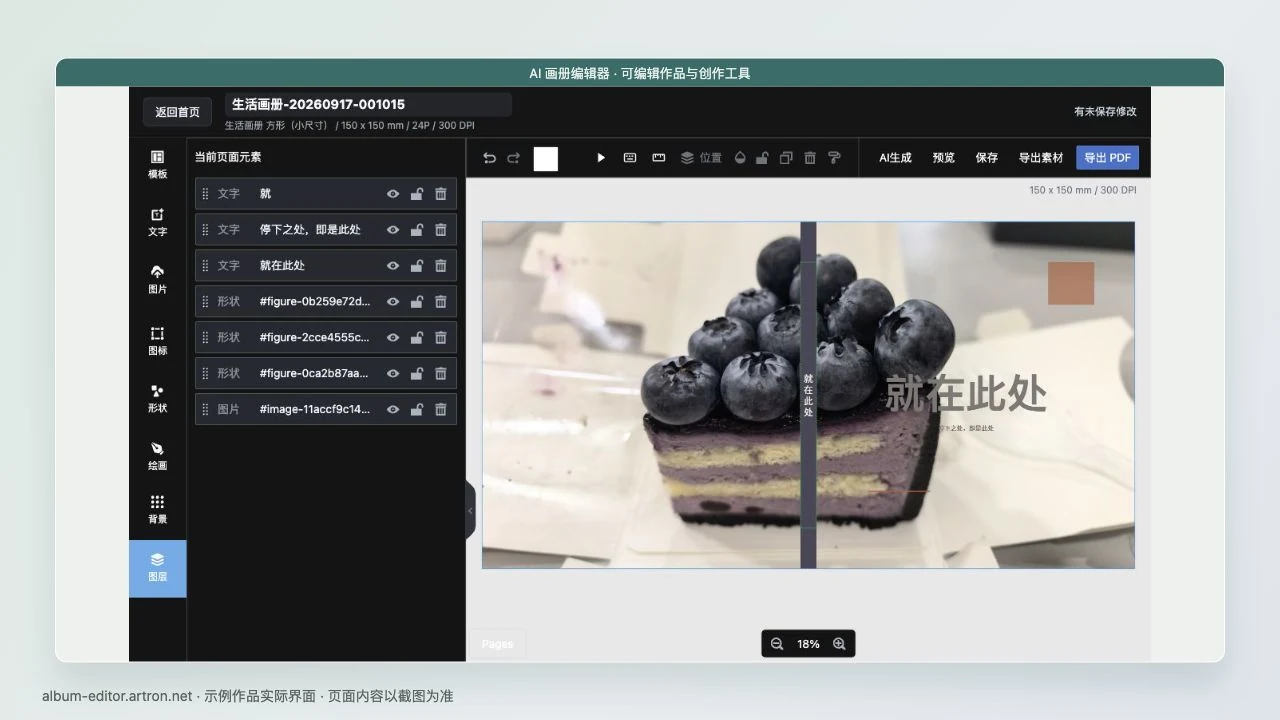This screenshot has height=720, width=1280.
Task: Lock the 就 text layer
Action: coord(417,193)
